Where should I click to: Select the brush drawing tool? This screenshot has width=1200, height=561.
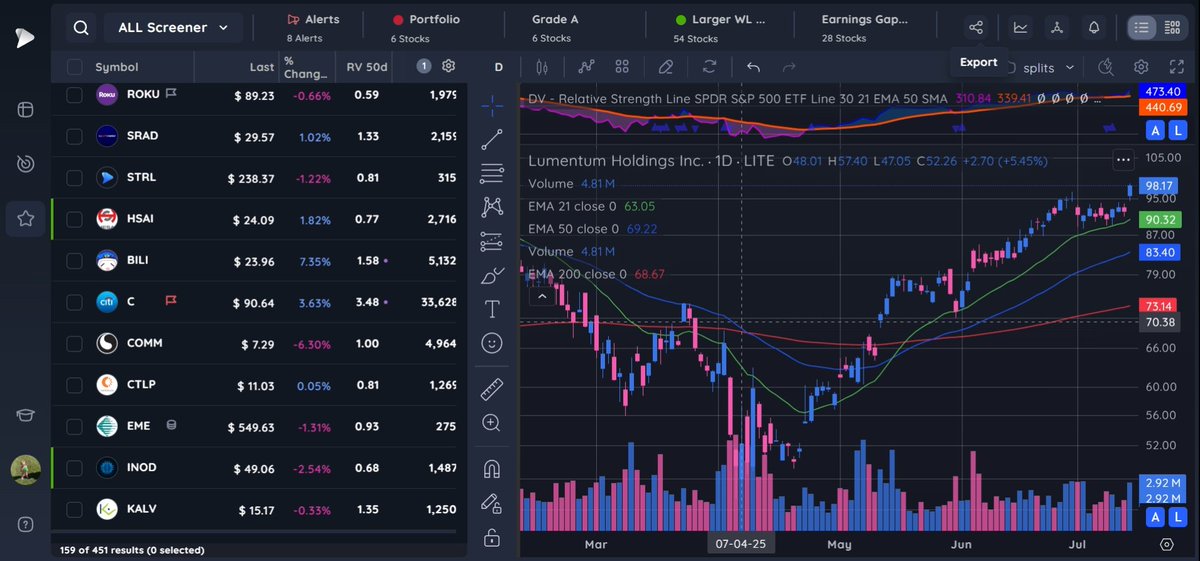[492, 275]
